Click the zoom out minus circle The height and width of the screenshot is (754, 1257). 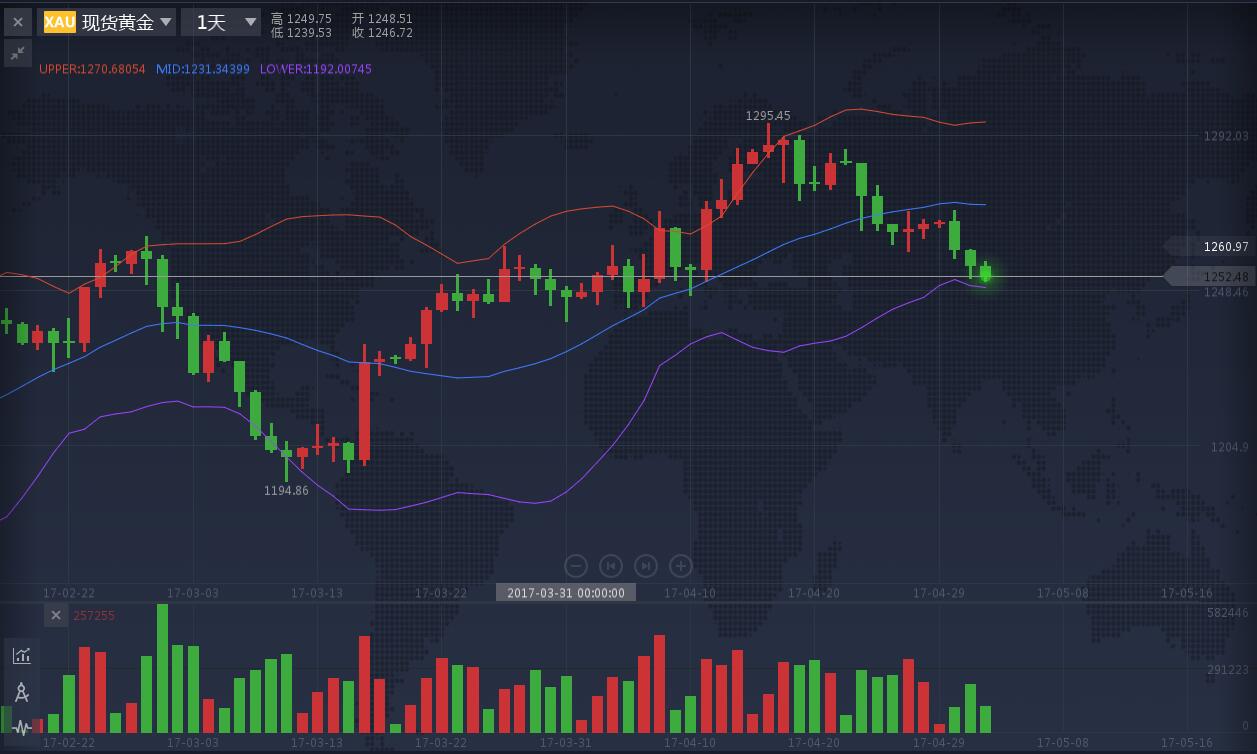point(576,566)
